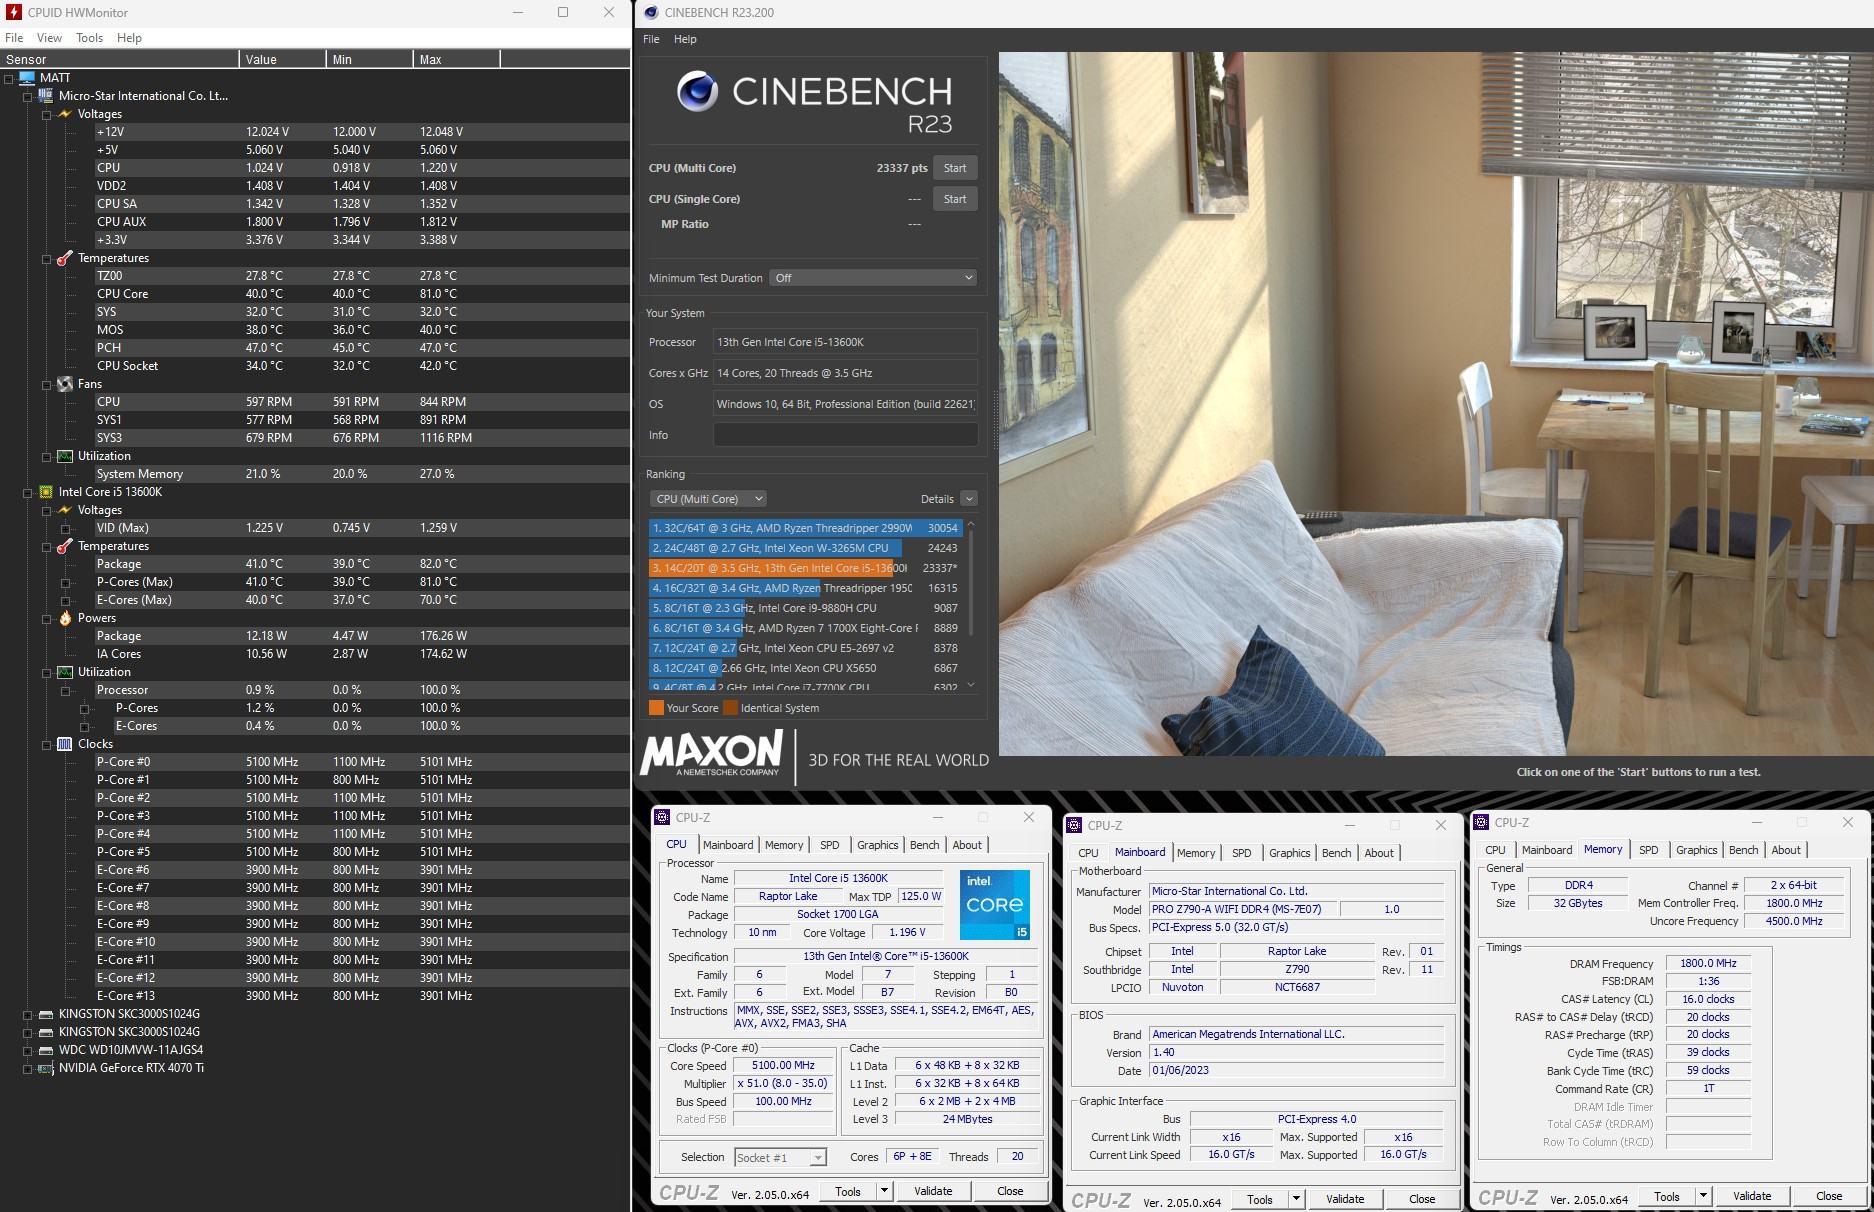Click the Micro-Star motherboard icon in tree

pos(45,96)
